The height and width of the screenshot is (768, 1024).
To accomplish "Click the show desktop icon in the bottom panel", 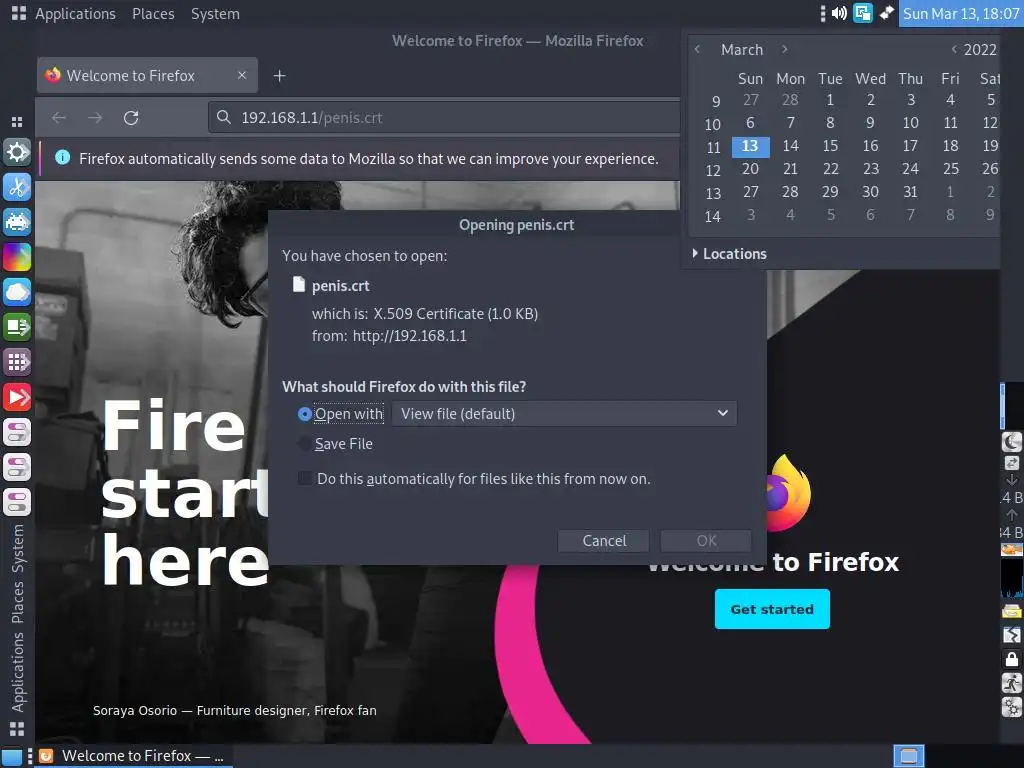I will pyautogui.click(x=12, y=756).
